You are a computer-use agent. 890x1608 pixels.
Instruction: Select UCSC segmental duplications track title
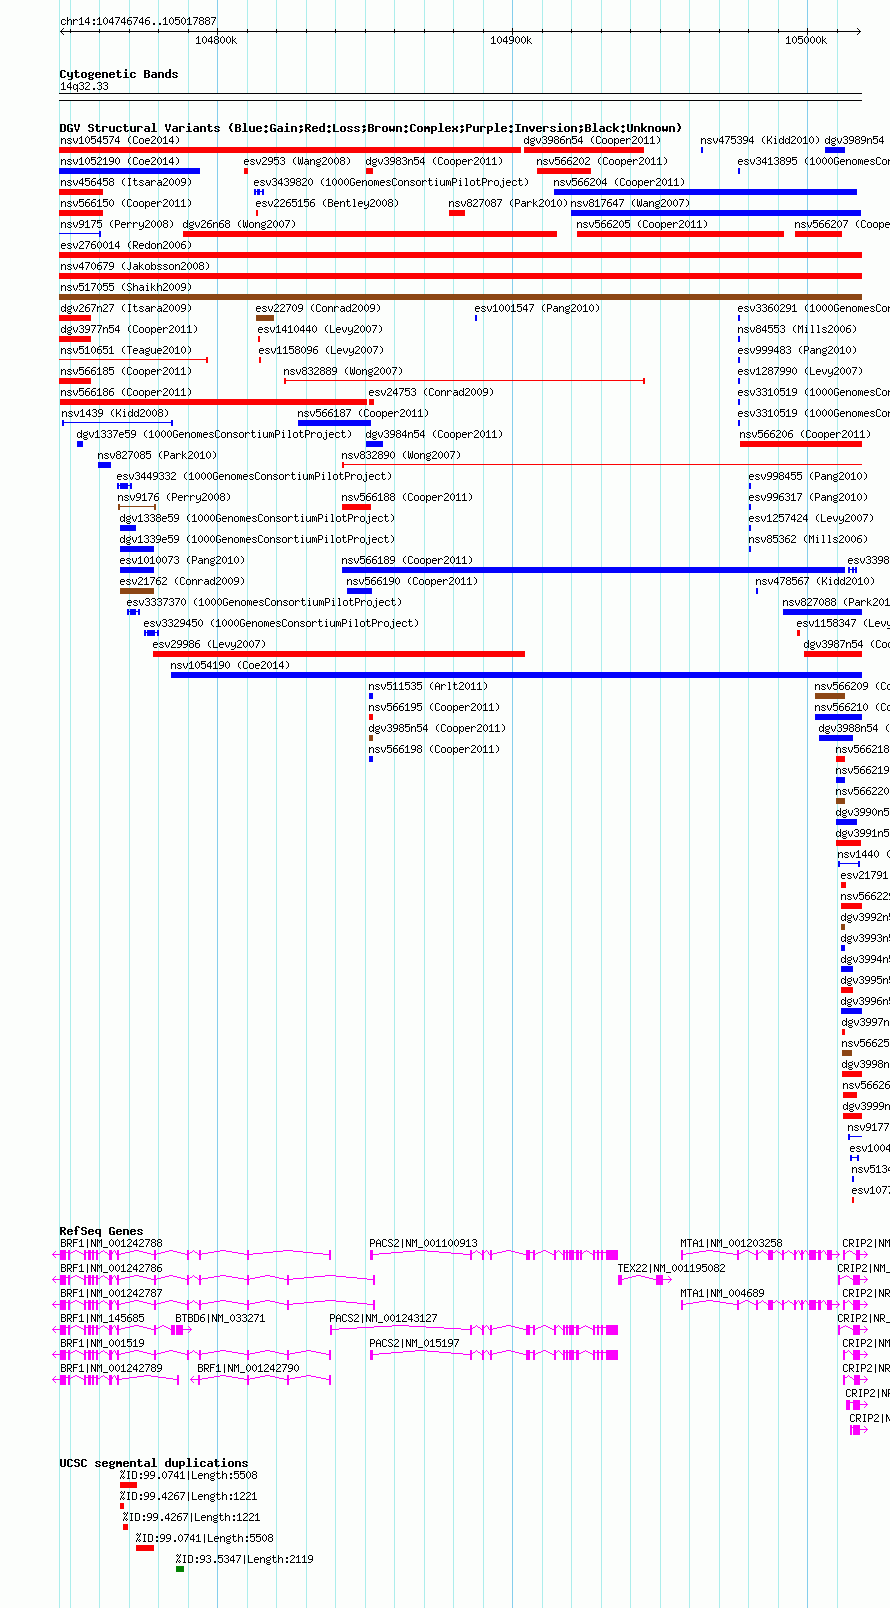click(154, 1463)
